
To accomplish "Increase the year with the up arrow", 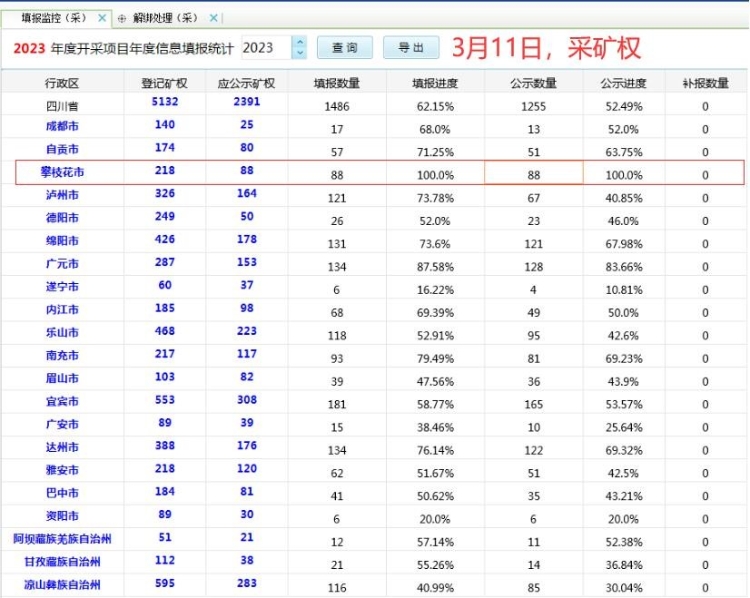I will (299, 42).
